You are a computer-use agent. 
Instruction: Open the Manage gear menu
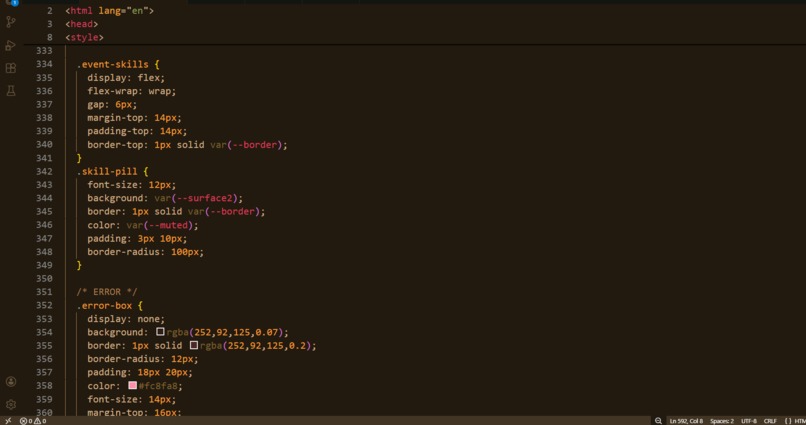tap(11, 404)
